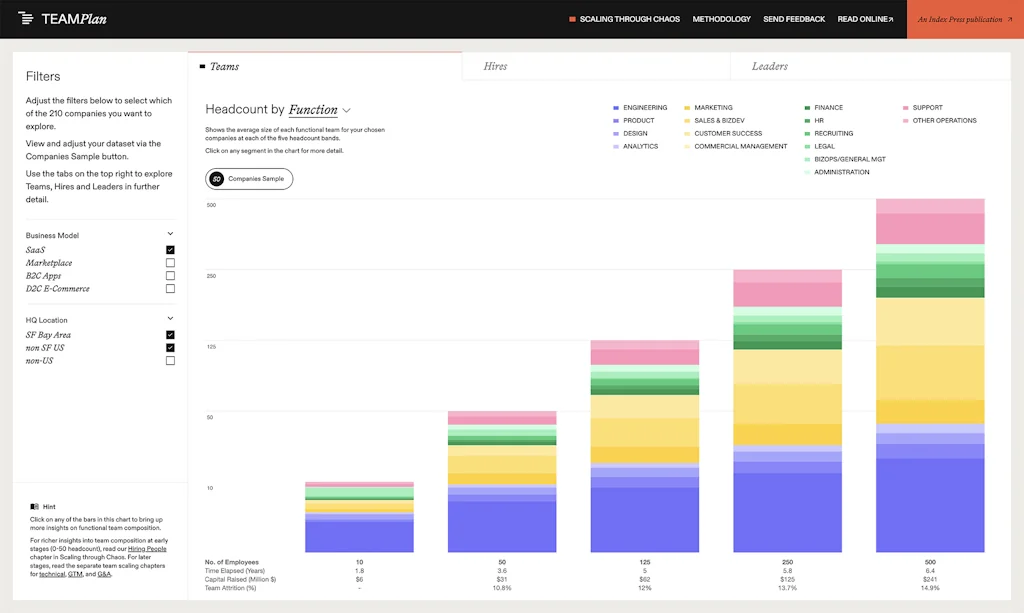Viewport: 1024px width, 613px height.
Task: Enable the Marketplace business model filter
Action: (x=170, y=263)
